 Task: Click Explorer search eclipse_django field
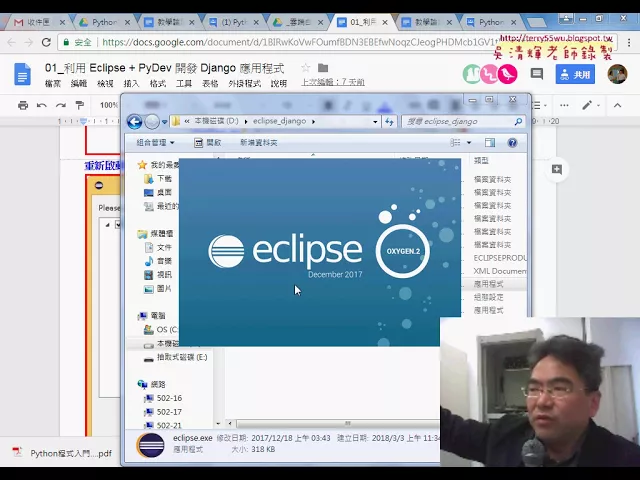coord(463,121)
